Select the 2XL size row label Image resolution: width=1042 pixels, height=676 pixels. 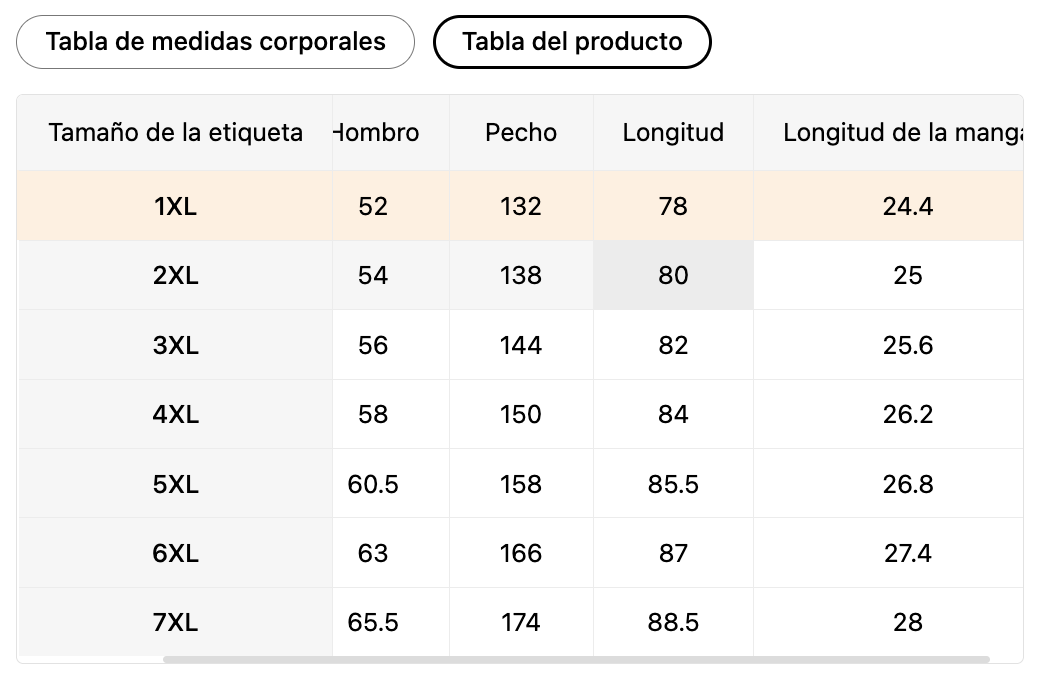pos(175,275)
